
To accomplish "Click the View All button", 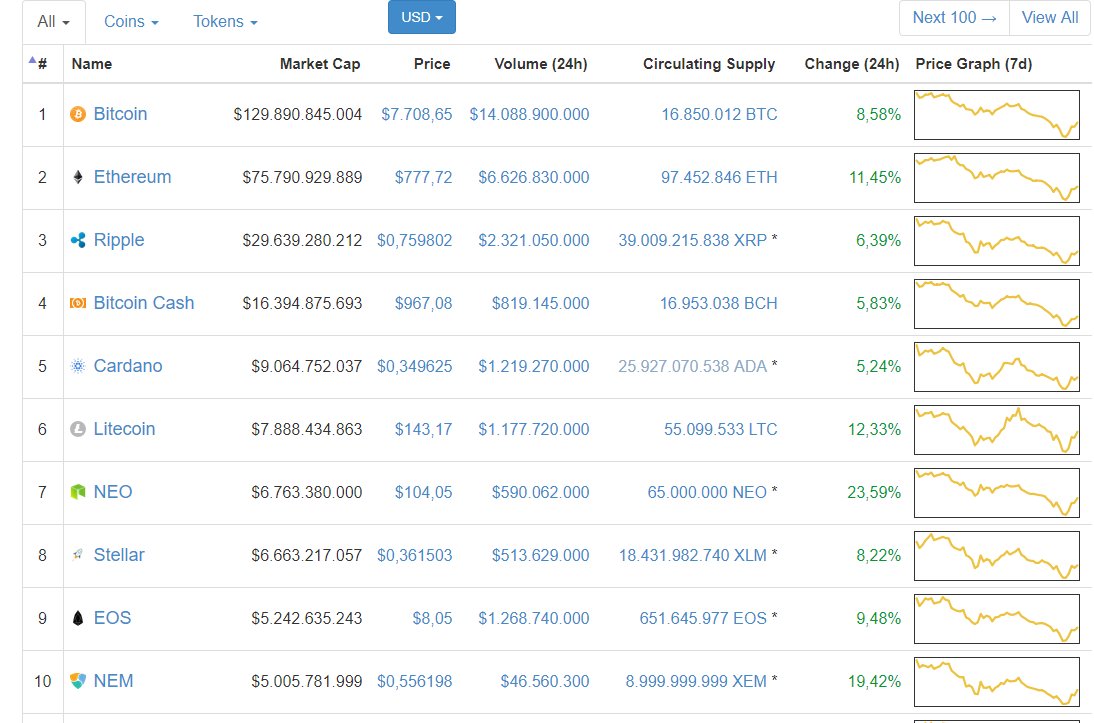I will click(x=1050, y=17).
